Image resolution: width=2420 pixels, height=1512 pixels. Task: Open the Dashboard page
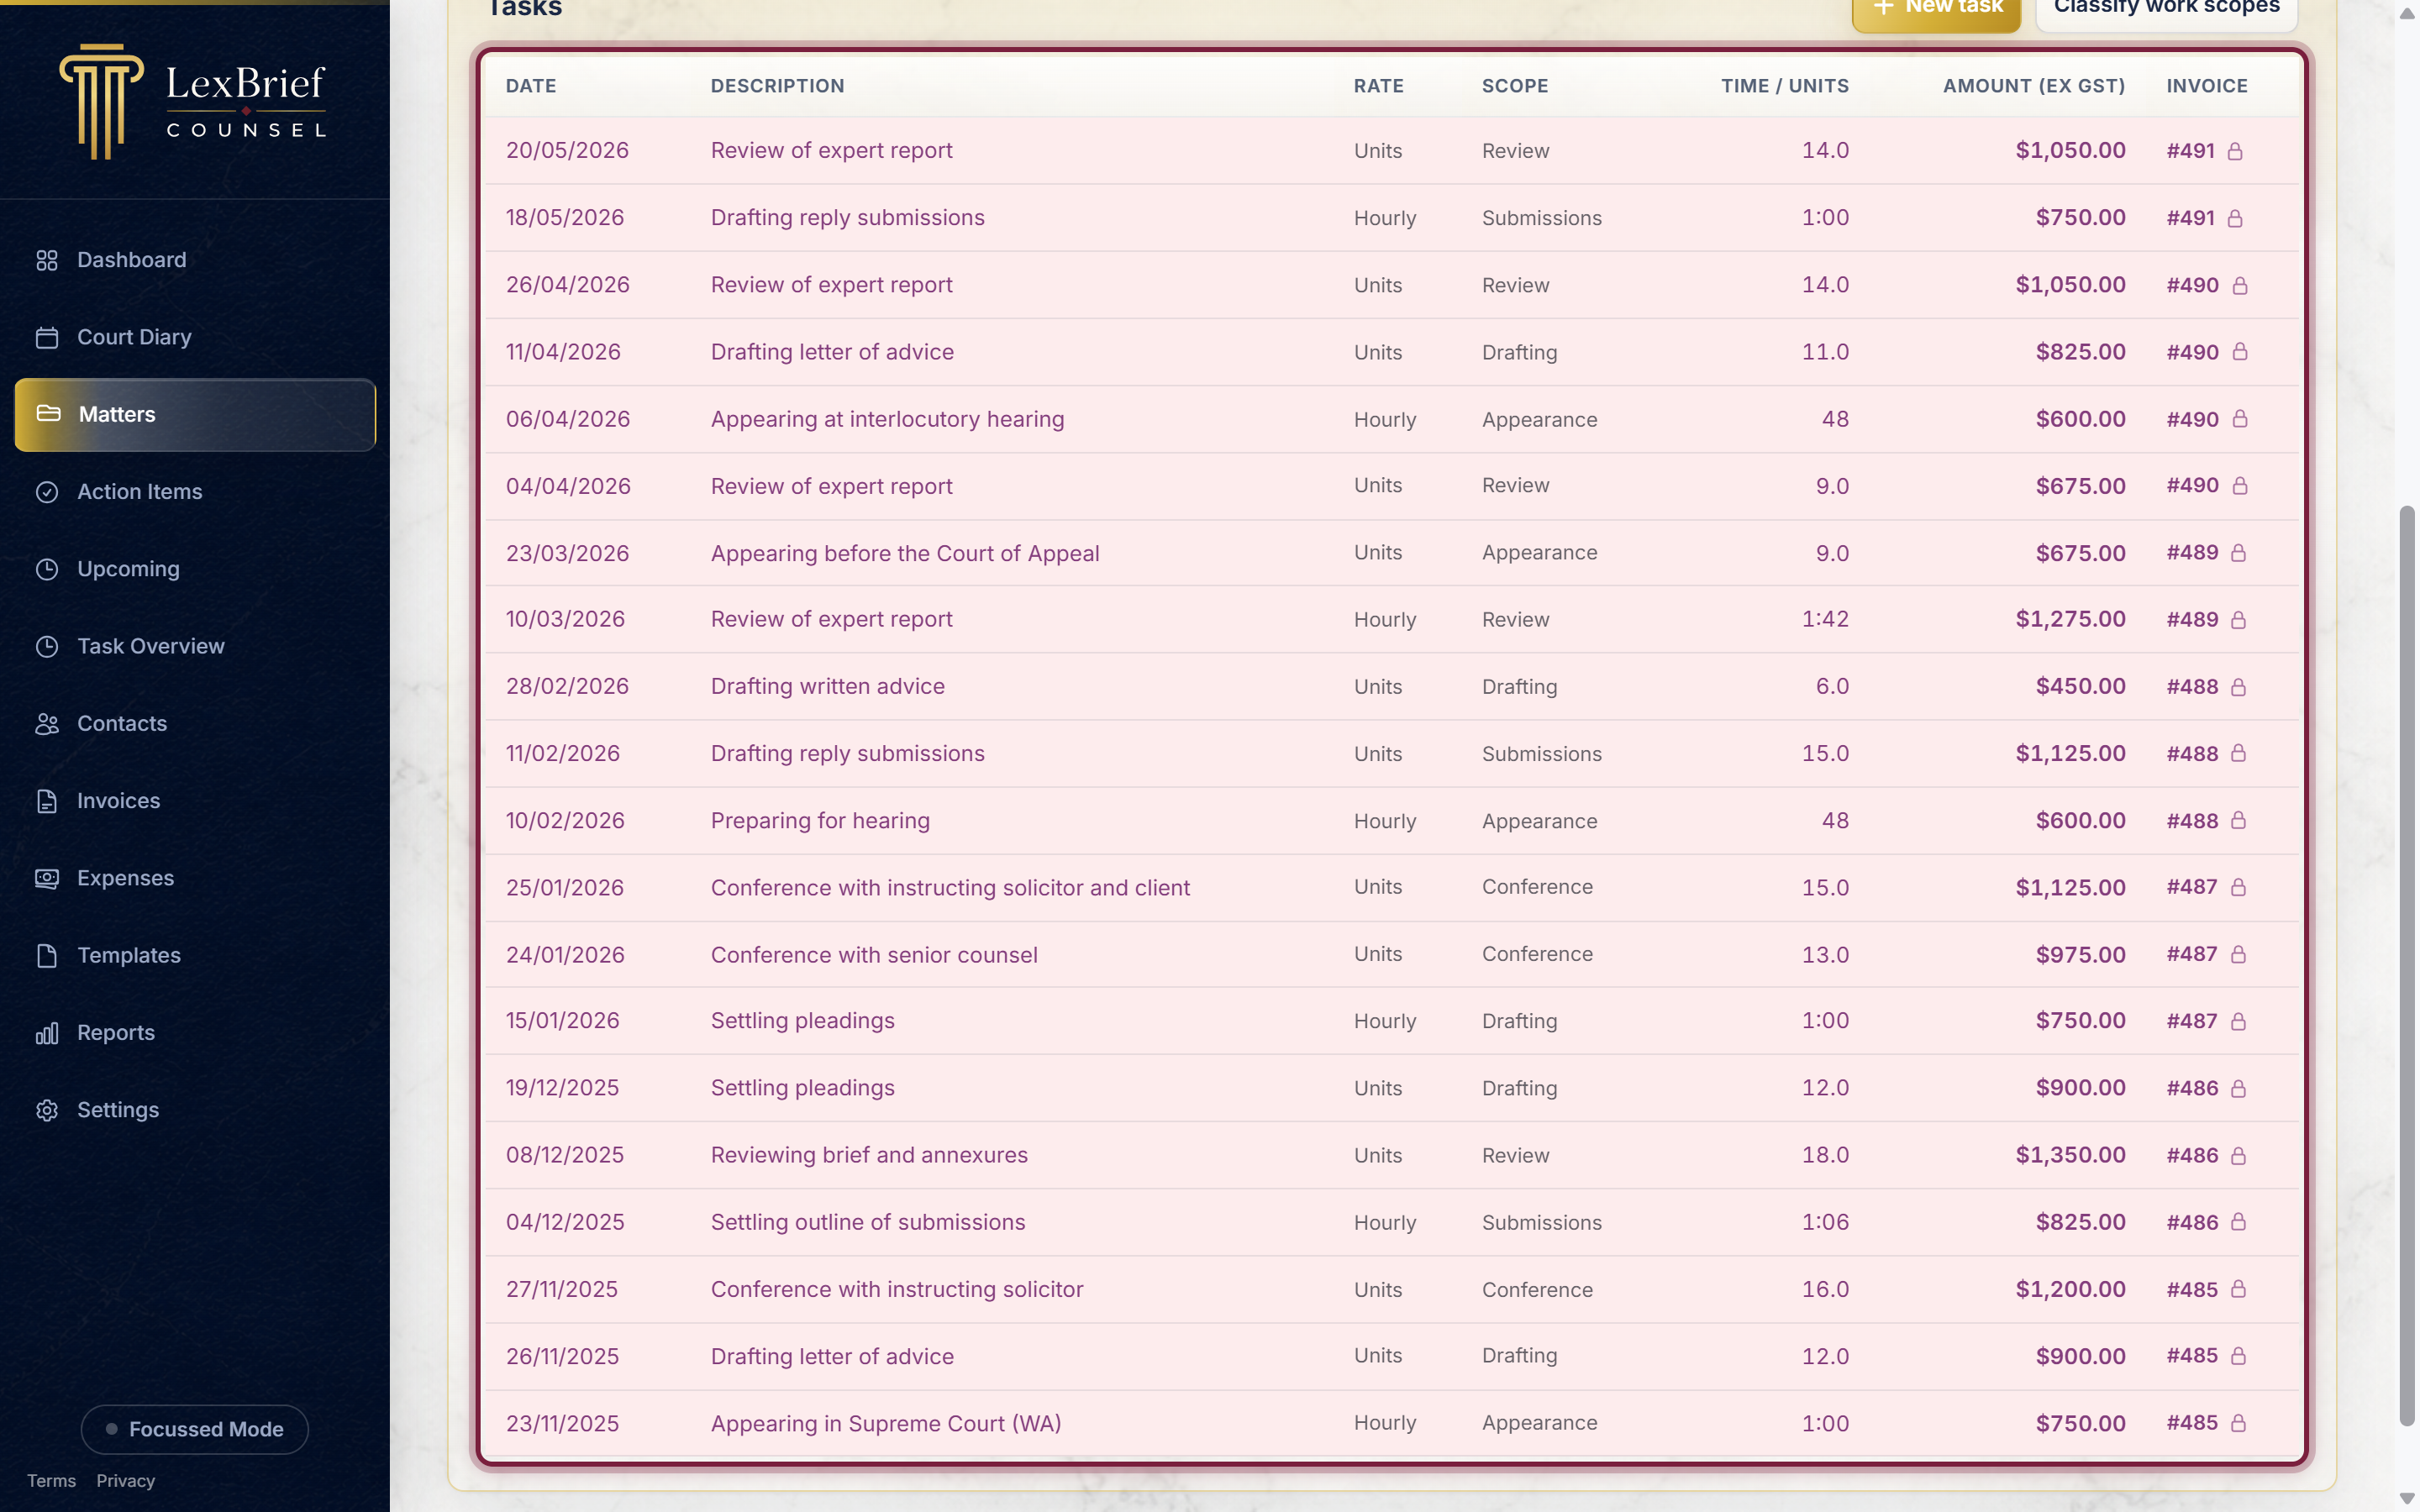[195, 260]
